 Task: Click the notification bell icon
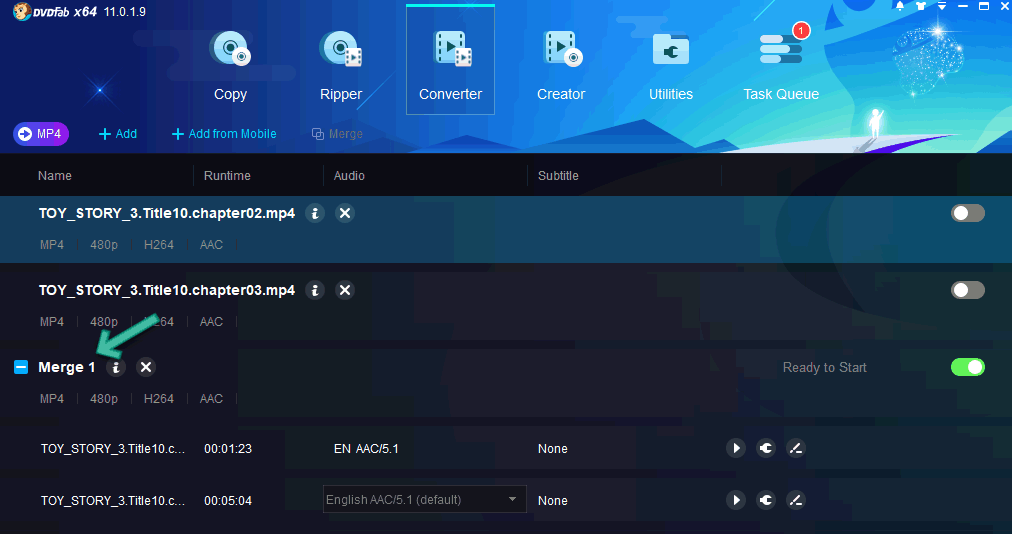900,6
